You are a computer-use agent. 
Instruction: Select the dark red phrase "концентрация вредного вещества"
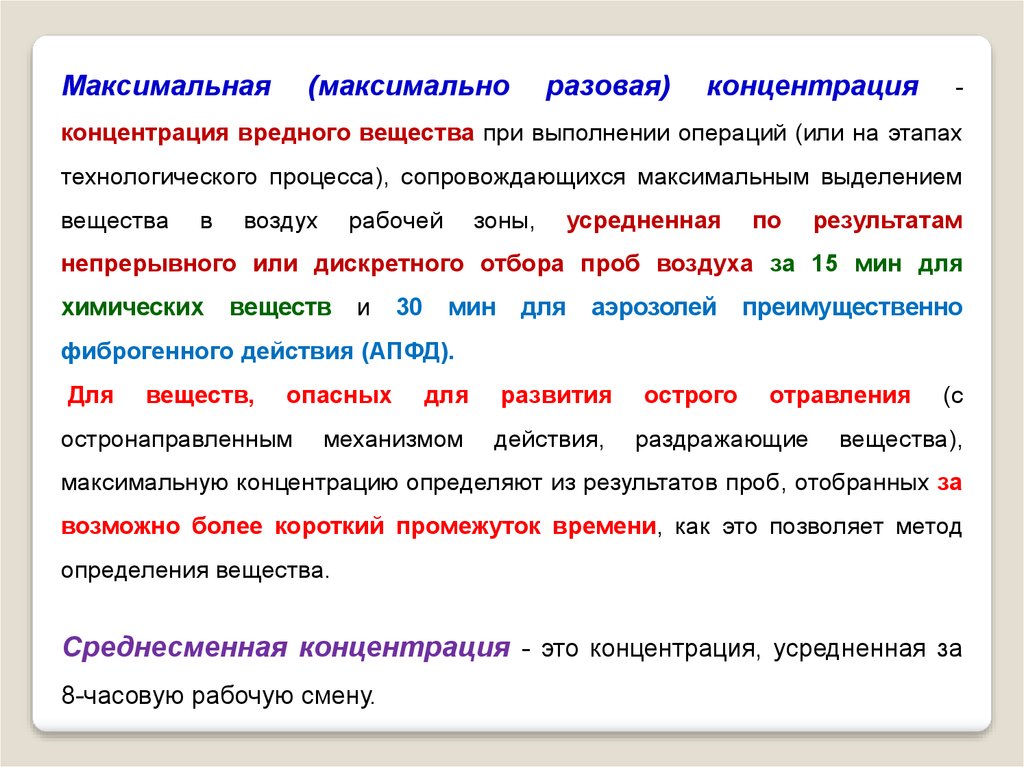pyautogui.click(x=267, y=133)
